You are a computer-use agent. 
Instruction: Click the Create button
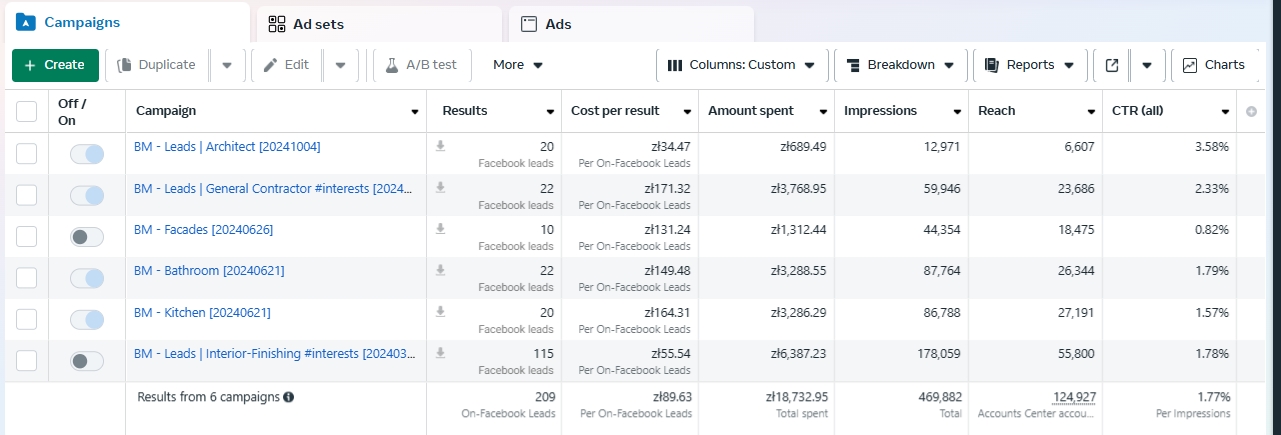point(55,65)
